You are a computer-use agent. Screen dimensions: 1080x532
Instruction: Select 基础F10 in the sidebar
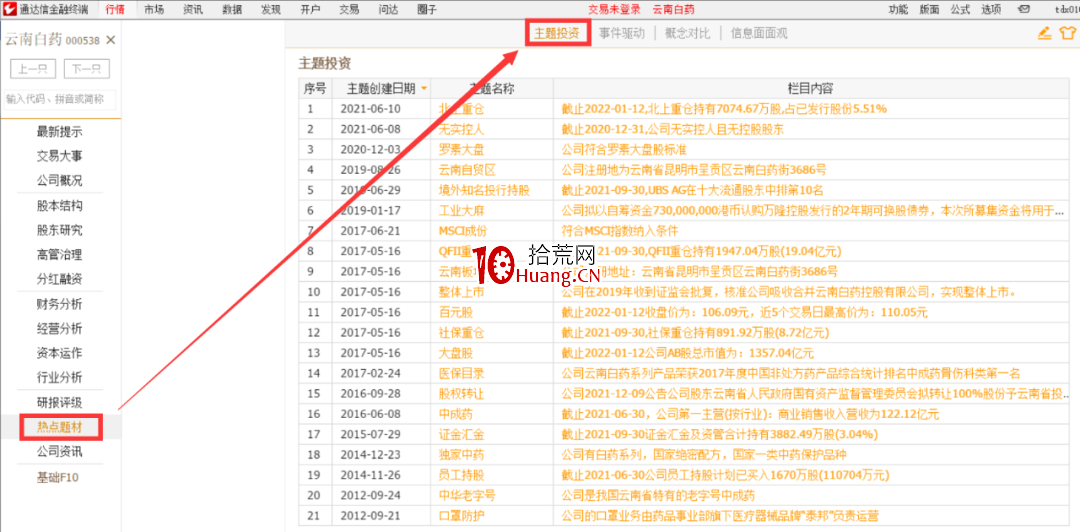pyautogui.click(x=60, y=477)
